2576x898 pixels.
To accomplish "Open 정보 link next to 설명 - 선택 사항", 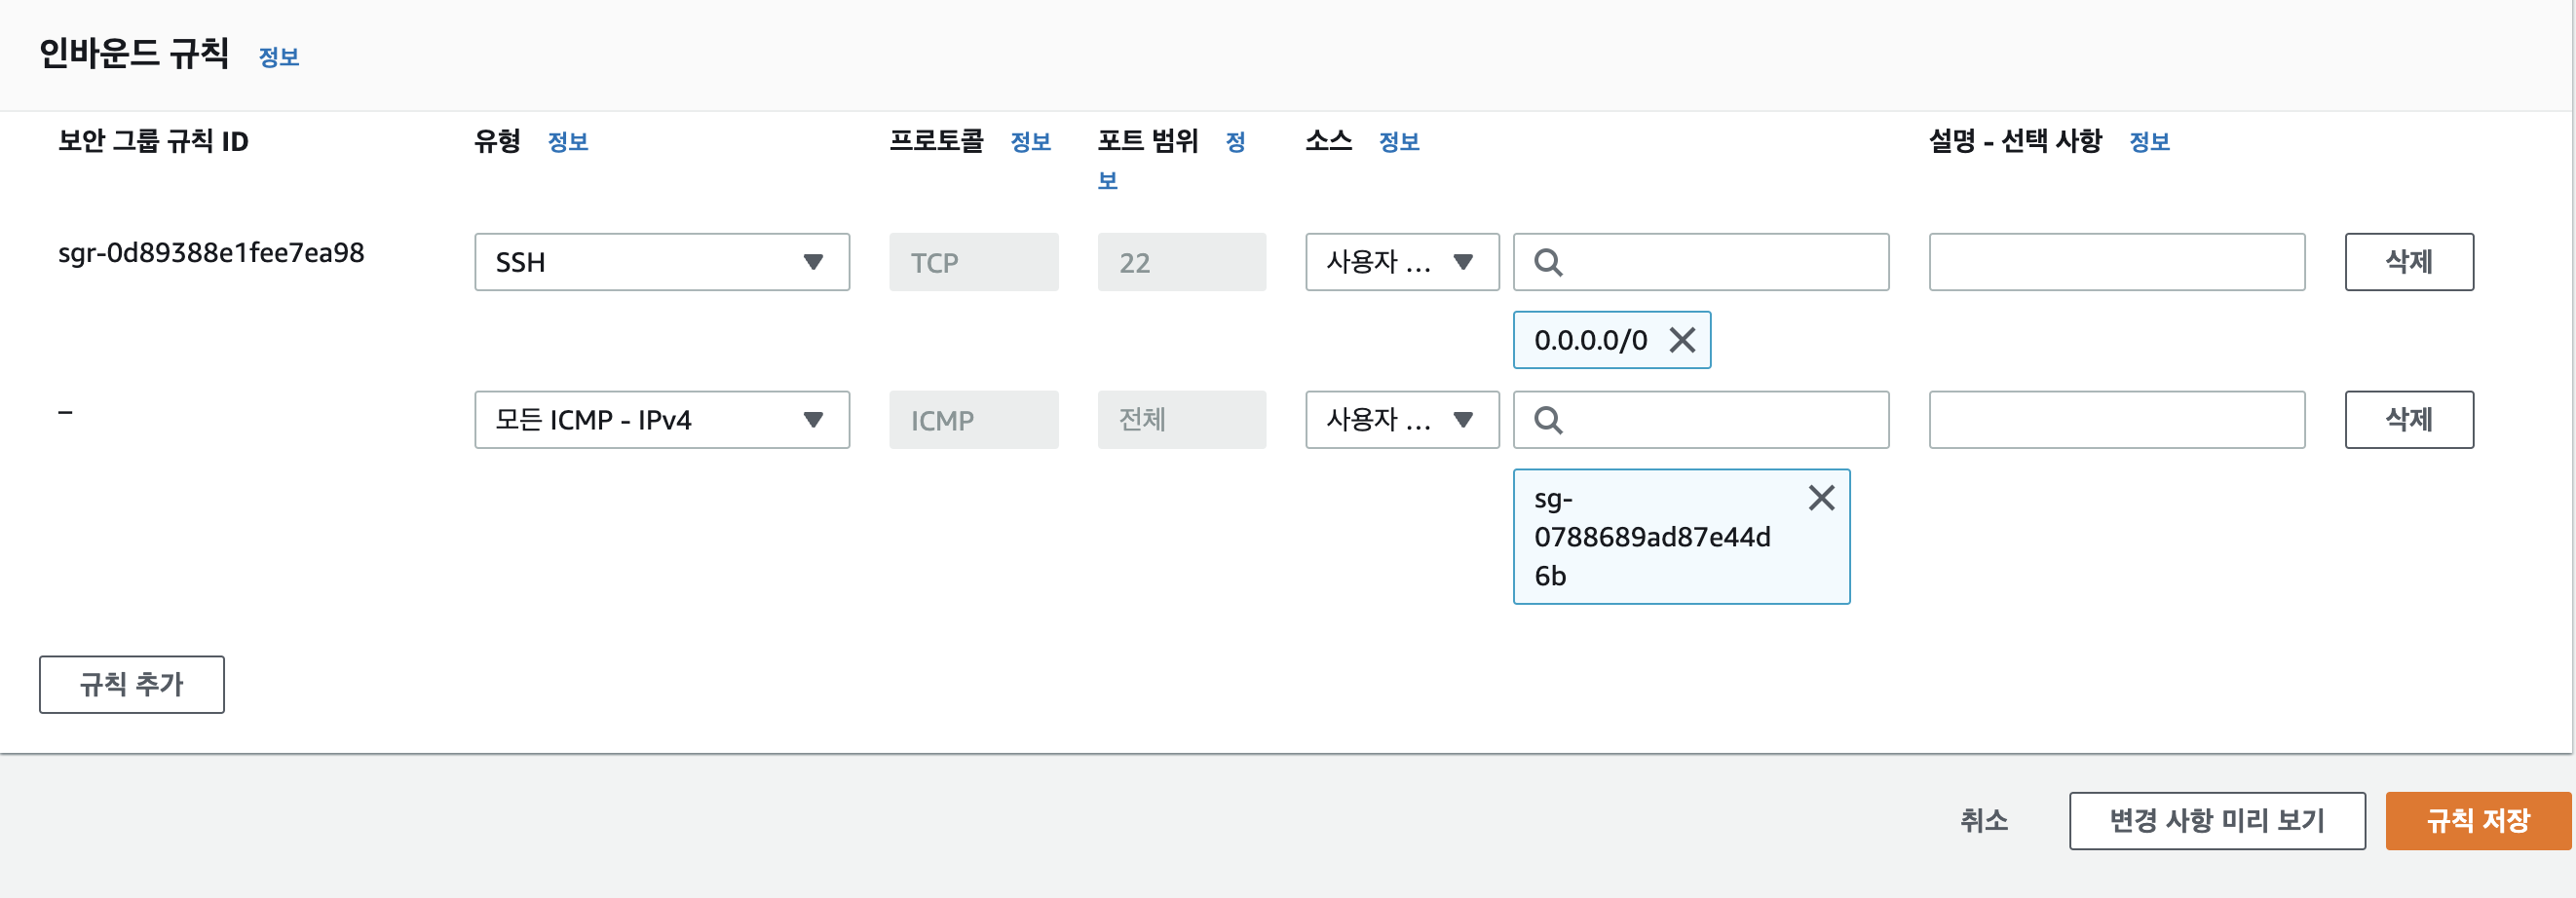I will [x=2150, y=142].
